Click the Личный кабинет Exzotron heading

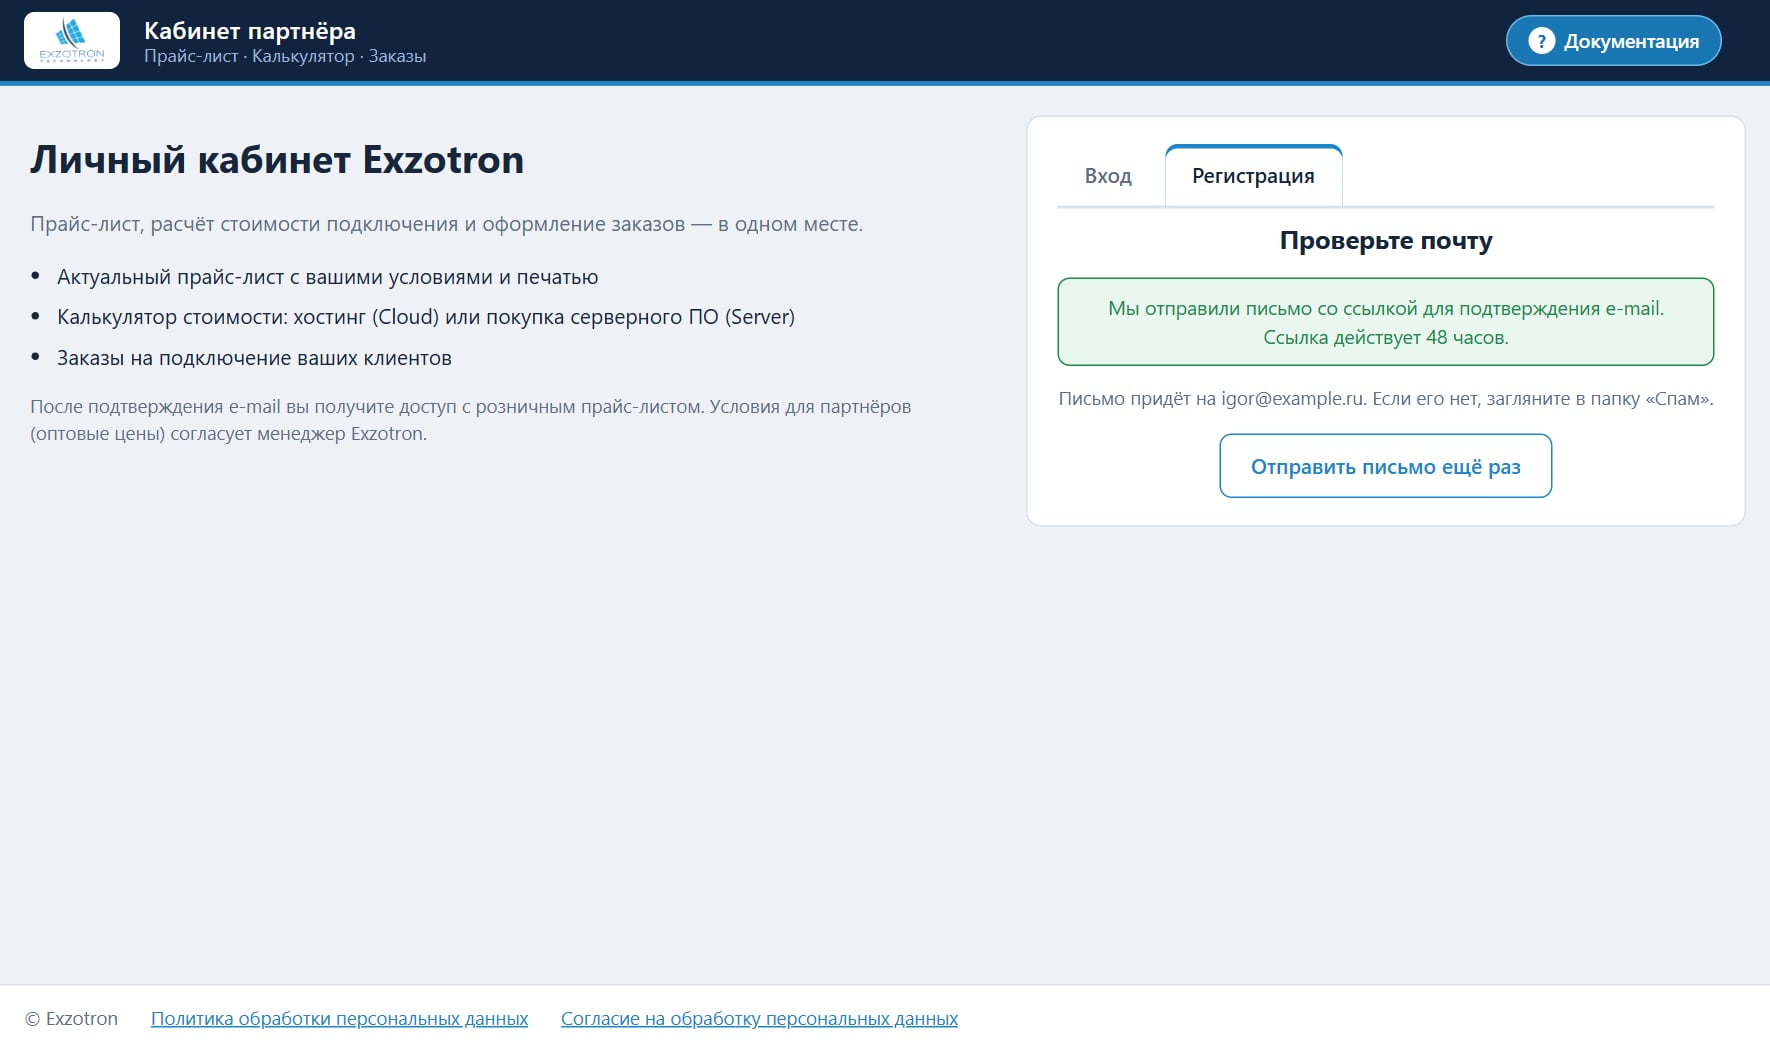point(277,160)
